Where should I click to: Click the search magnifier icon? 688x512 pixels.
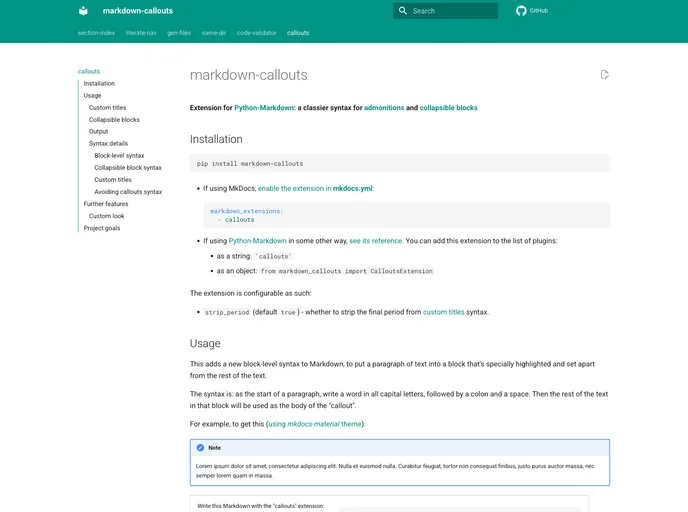click(403, 11)
